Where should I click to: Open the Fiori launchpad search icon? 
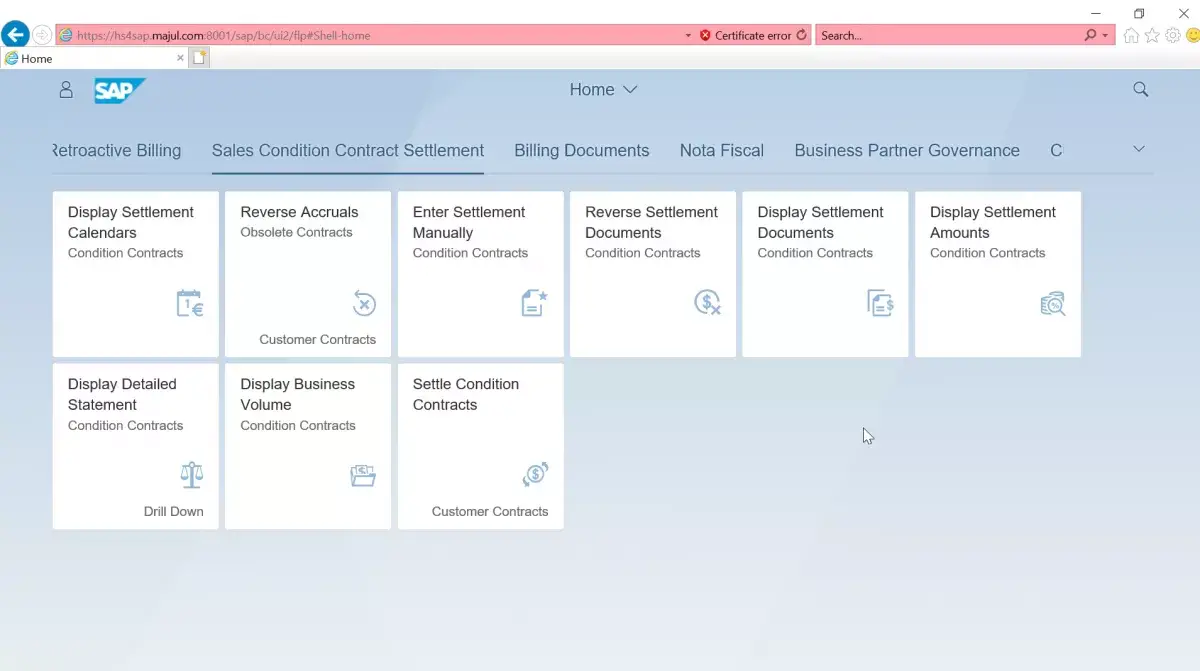pos(1140,89)
